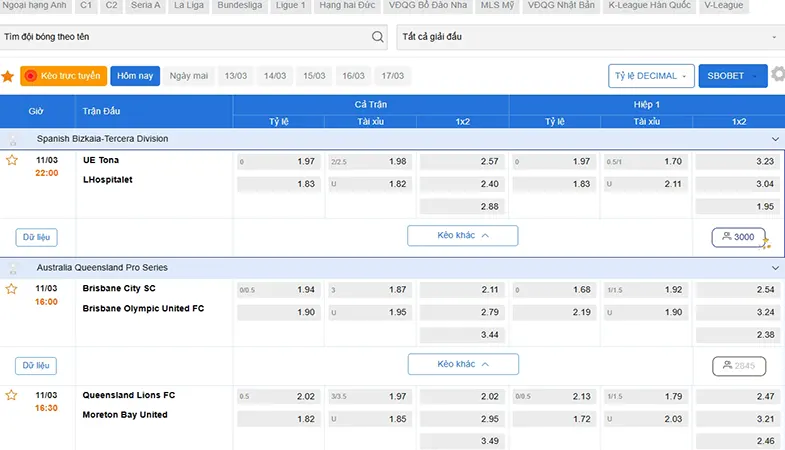This screenshot has height=450, width=785.
Task: Select the 15/03 date filter
Action: [314, 76]
